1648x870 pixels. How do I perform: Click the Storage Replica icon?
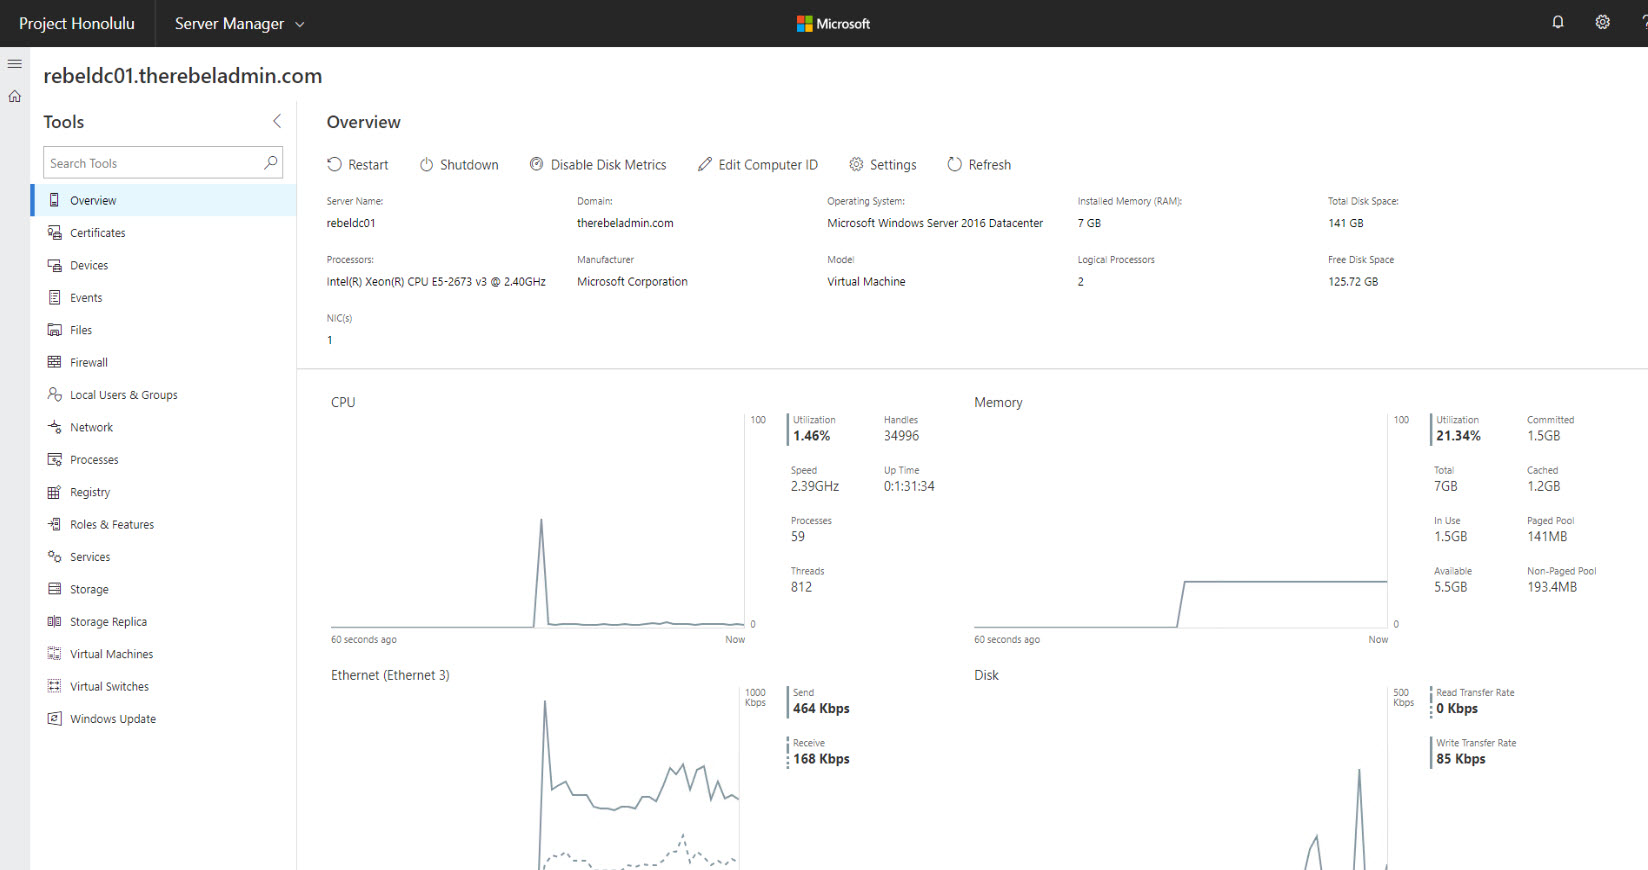[55, 622]
